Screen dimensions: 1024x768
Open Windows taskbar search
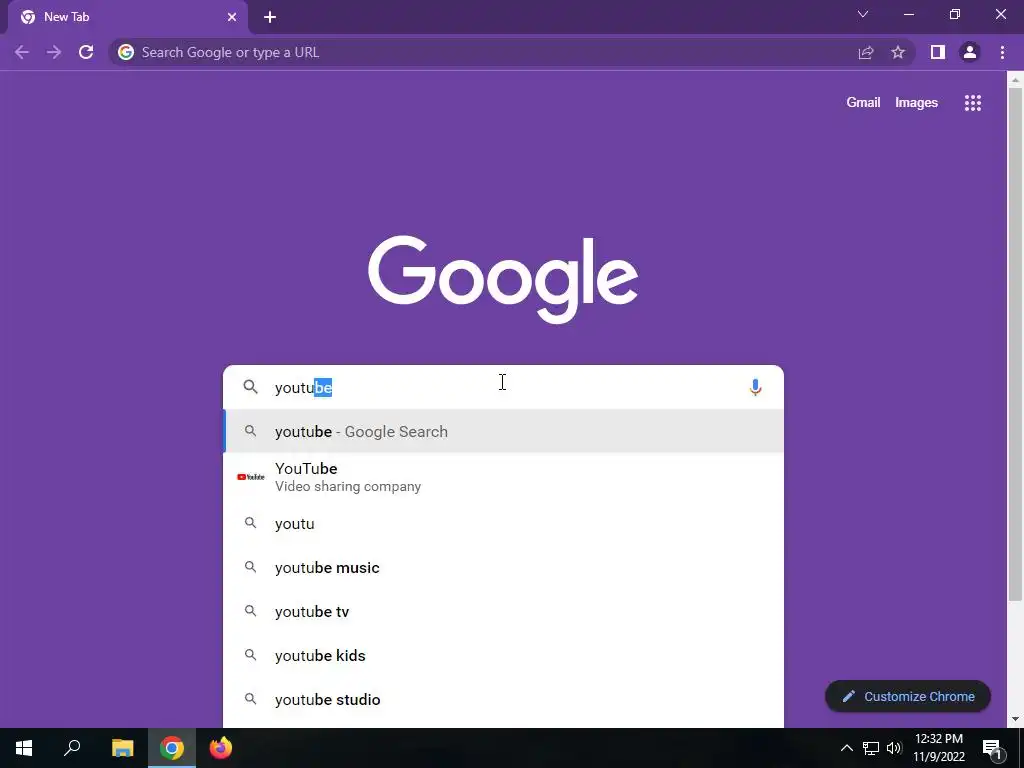[x=72, y=748]
